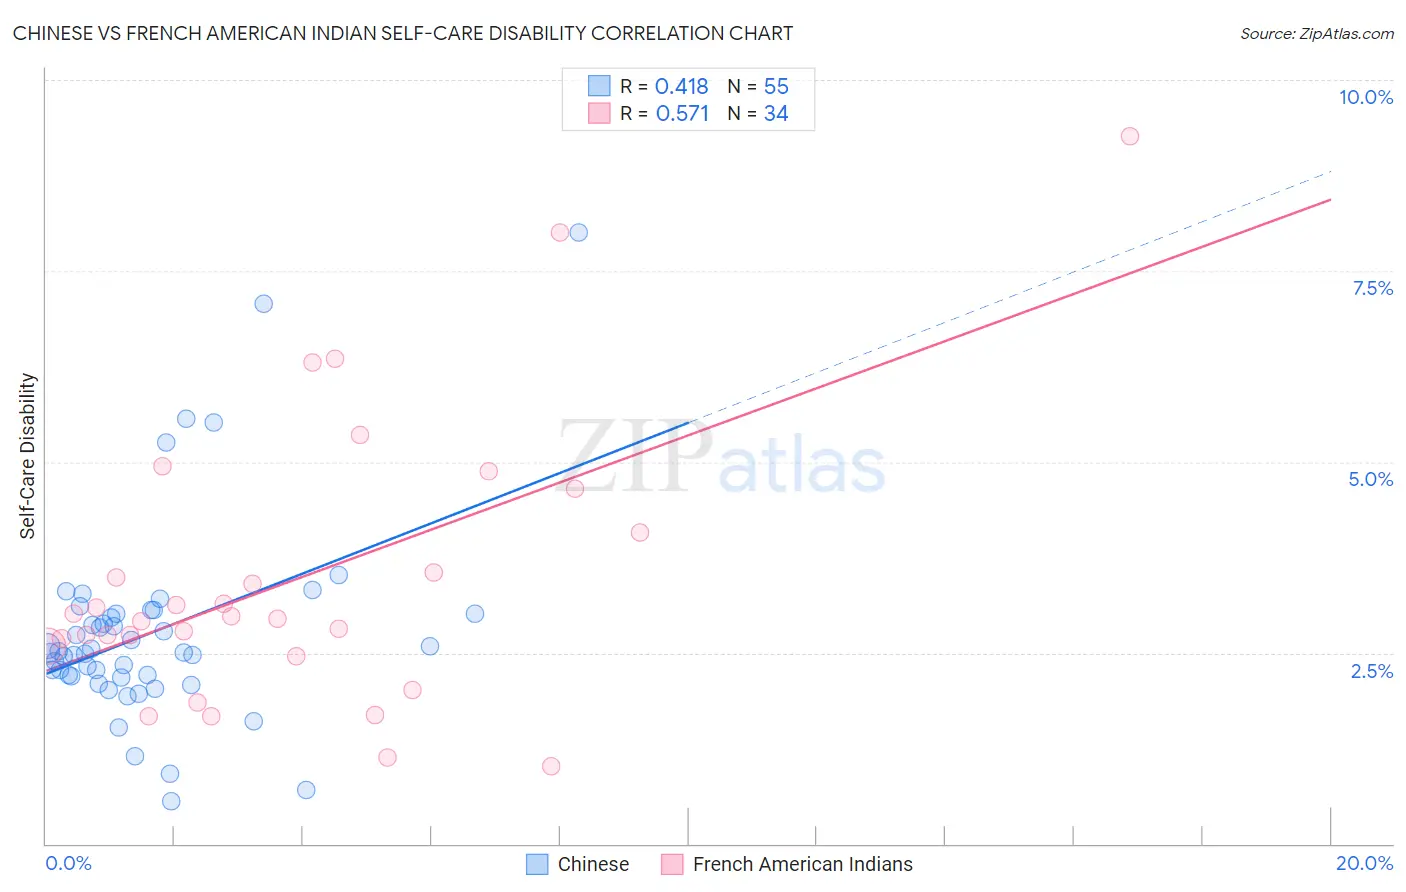Click the 0.0% x-axis label

coord(68,863)
